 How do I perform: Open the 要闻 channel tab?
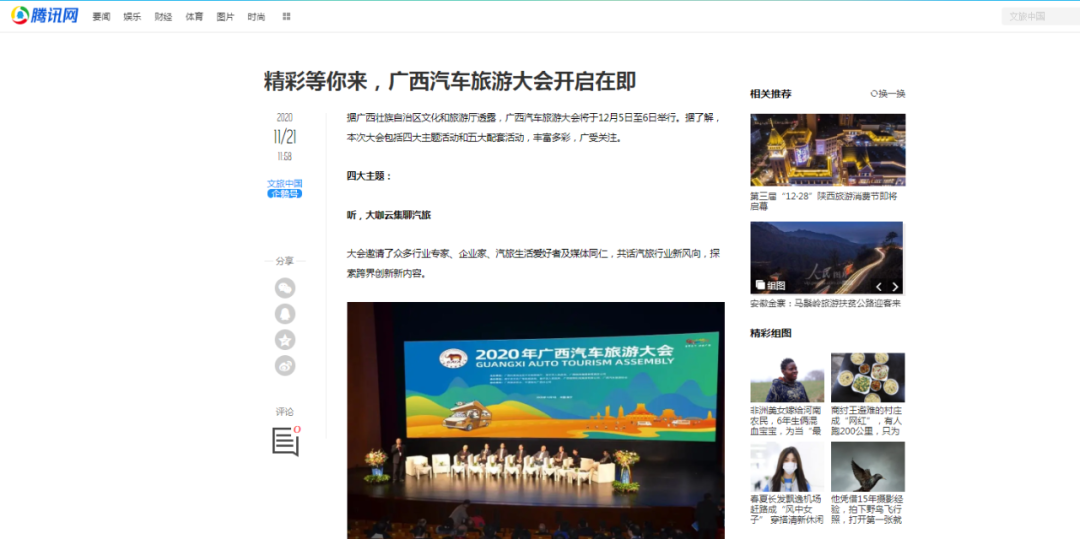click(x=101, y=17)
